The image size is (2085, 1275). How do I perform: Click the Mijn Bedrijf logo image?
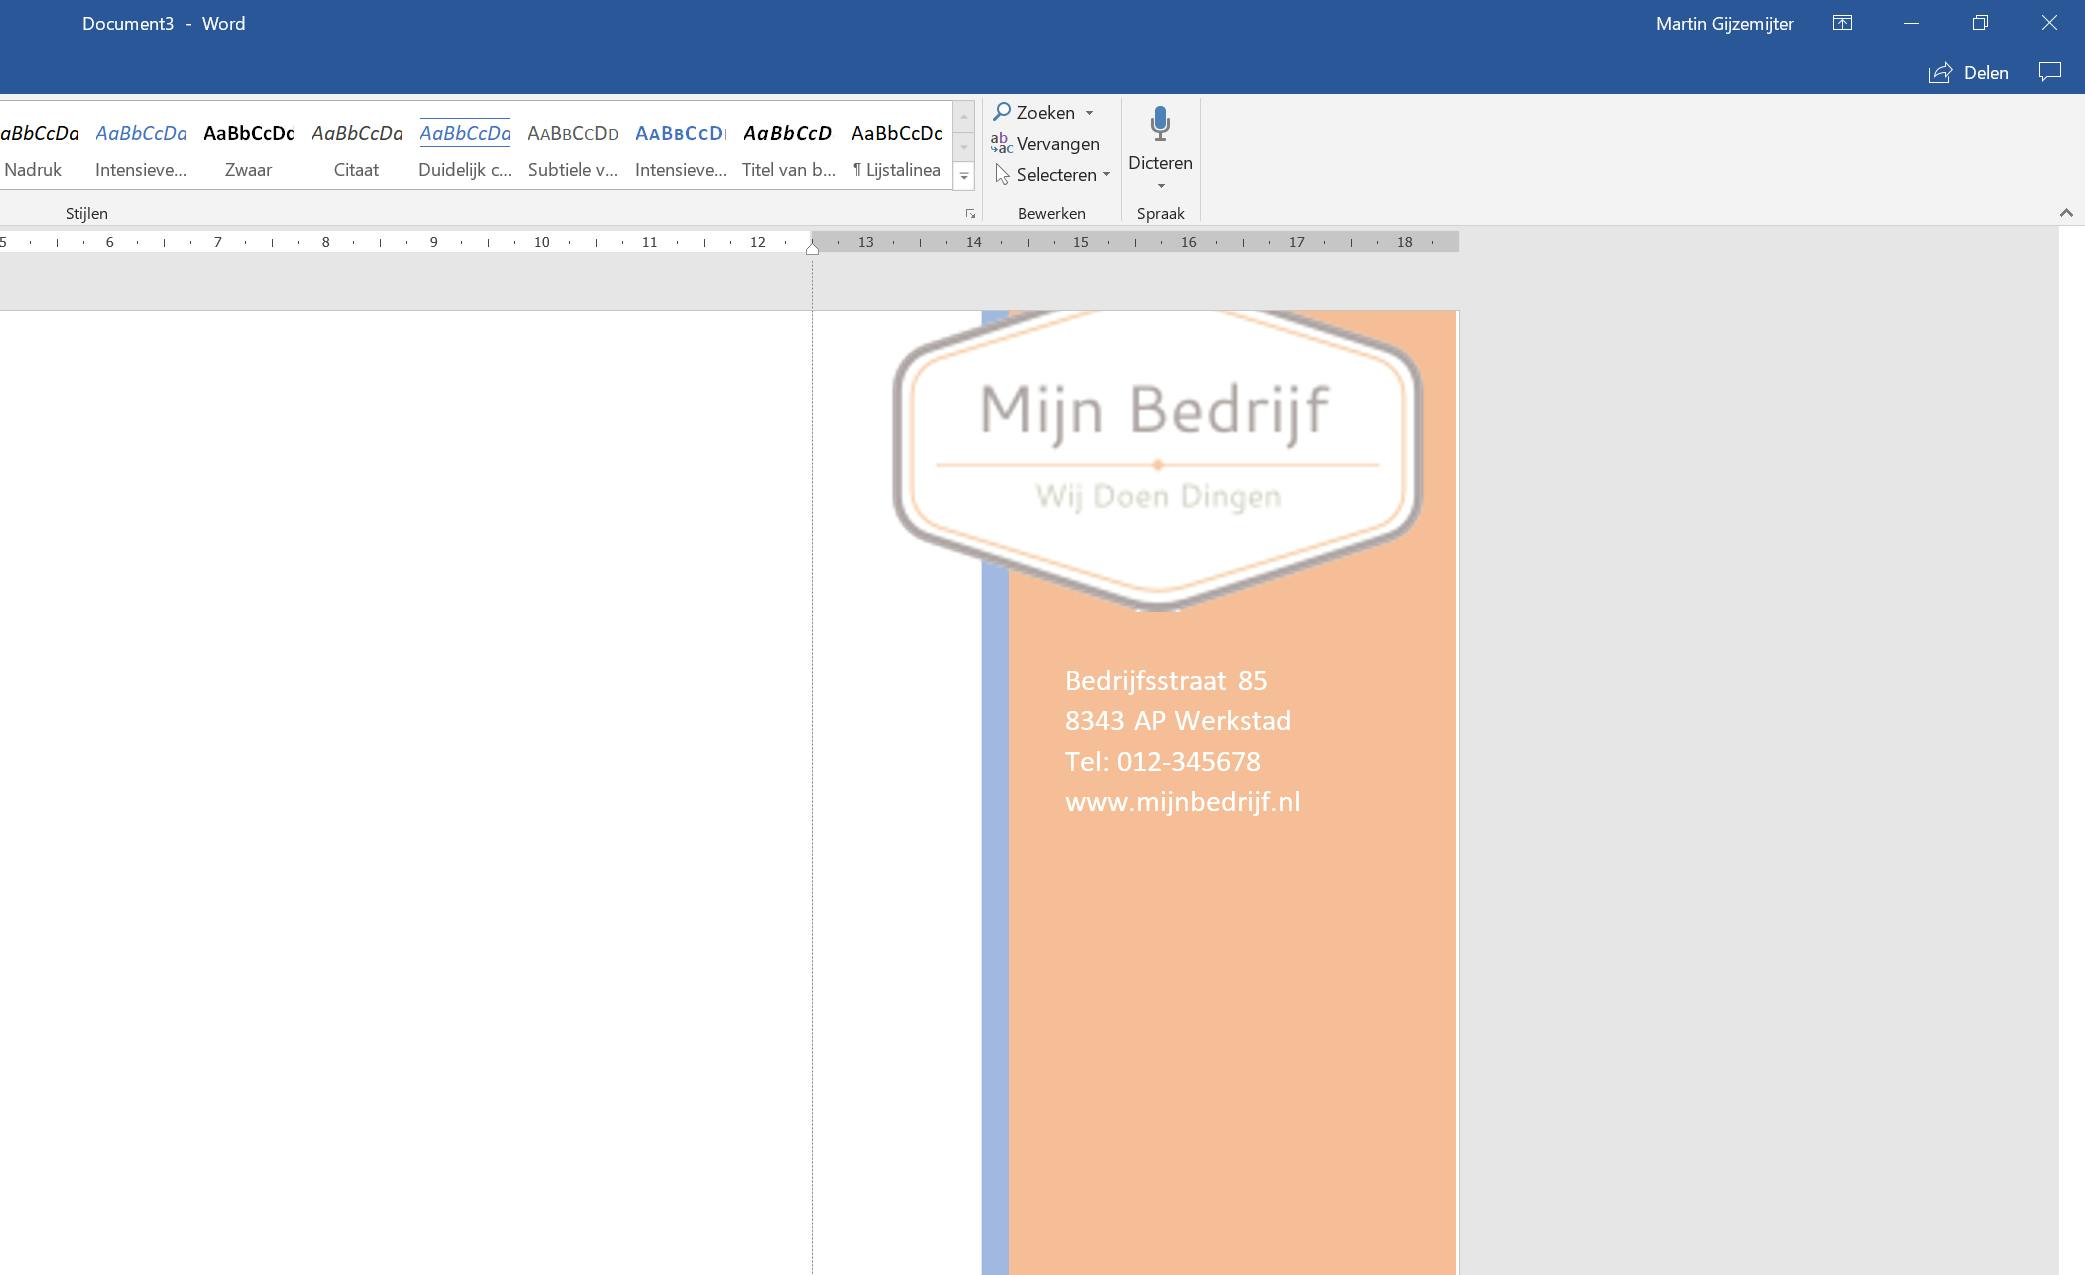click(1156, 455)
